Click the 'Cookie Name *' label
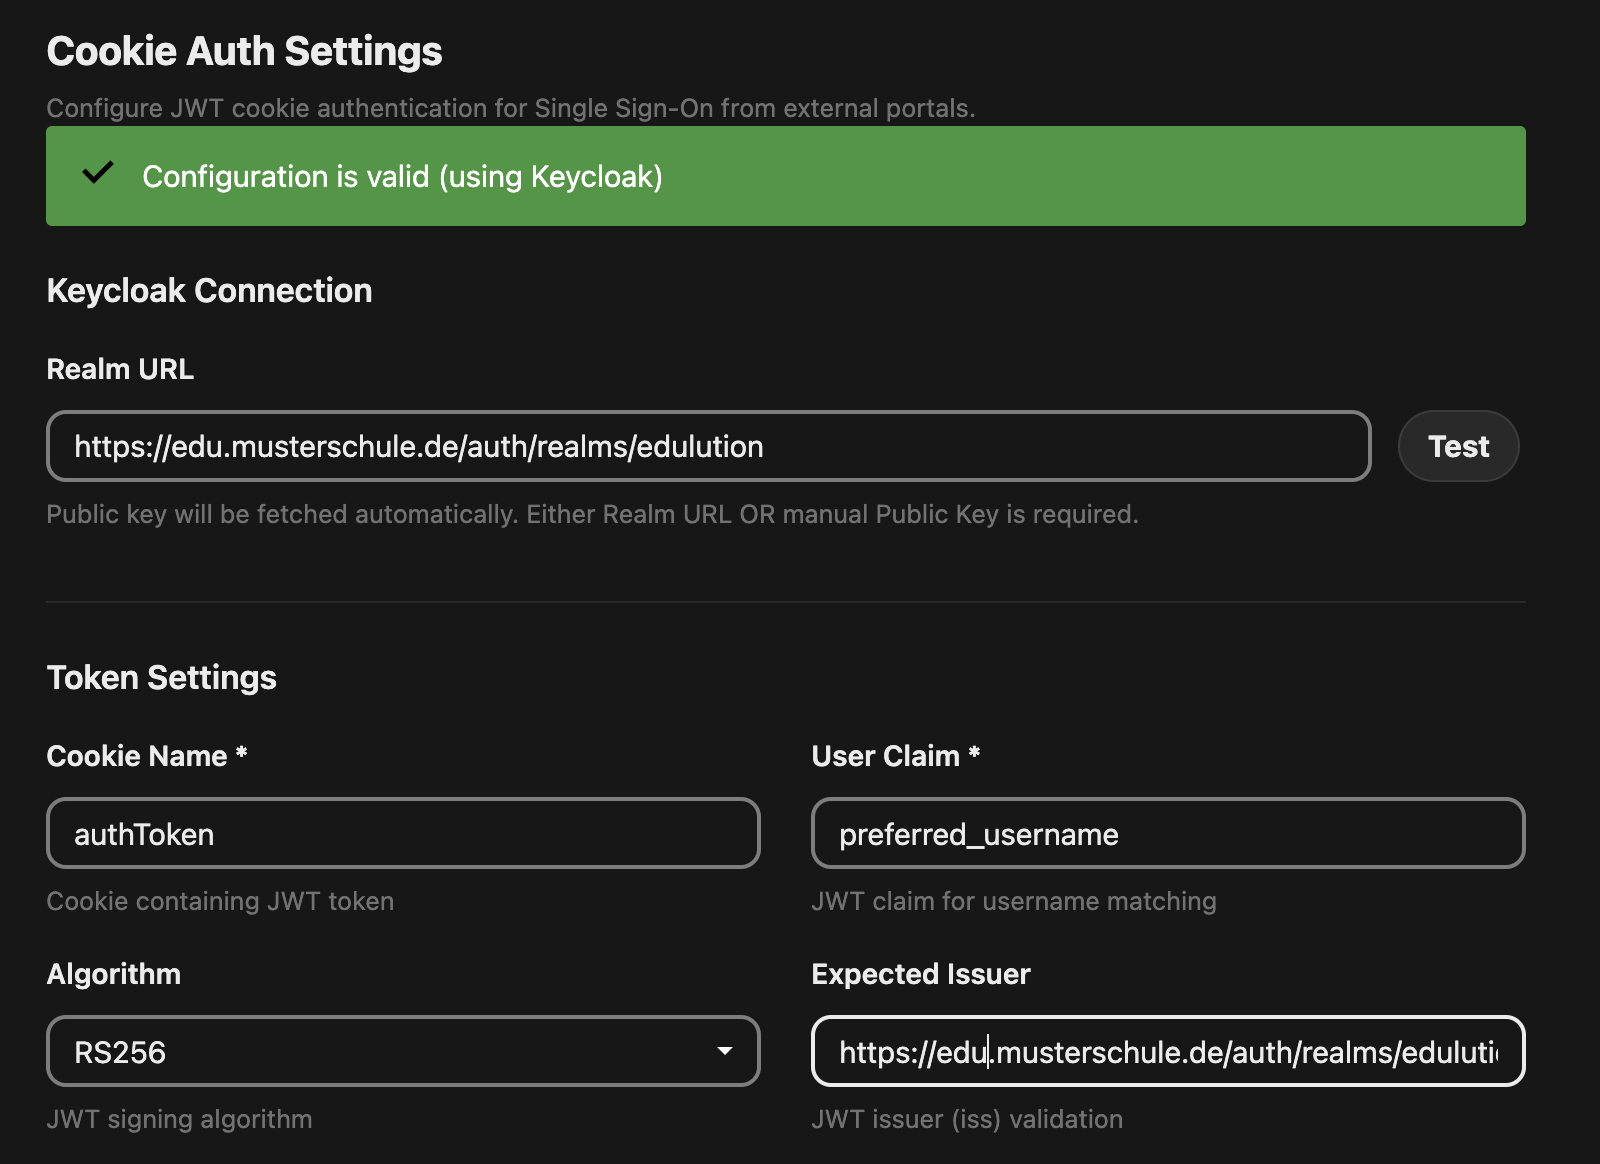The image size is (1600, 1164). pyautogui.click(x=147, y=756)
